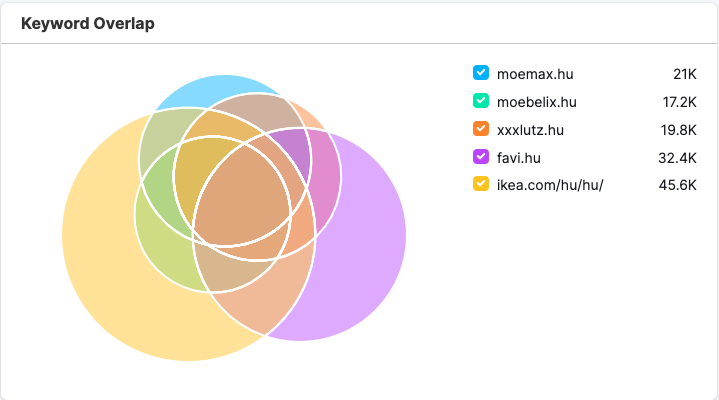Click the 17.2K keyword count
The height and width of the screenshot is (400, 719).
coord(680,102)
